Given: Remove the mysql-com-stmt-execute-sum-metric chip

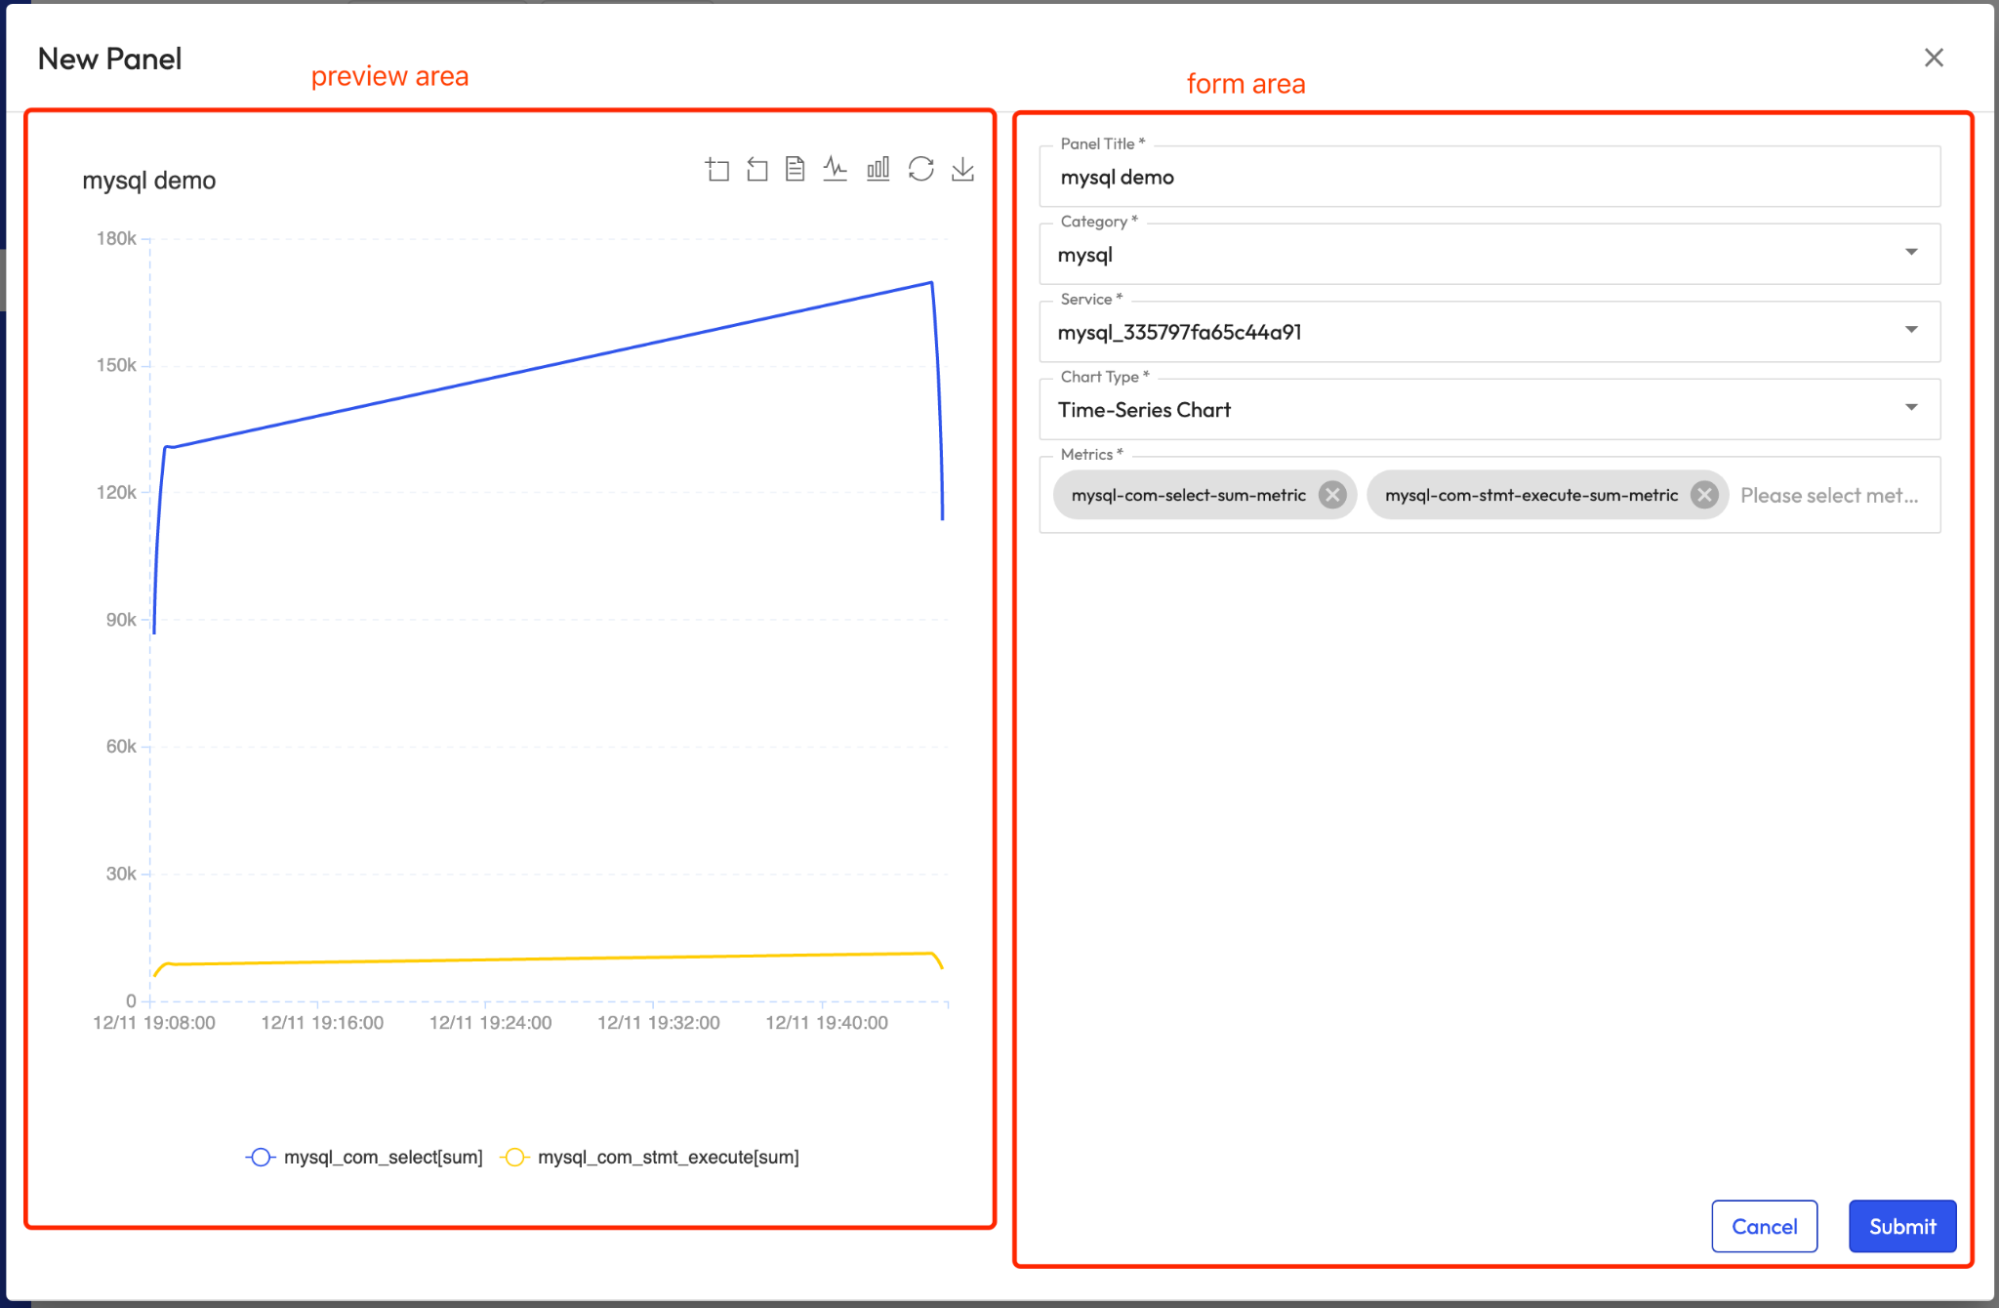Looking at the screenshot, I should (1704, 495).
